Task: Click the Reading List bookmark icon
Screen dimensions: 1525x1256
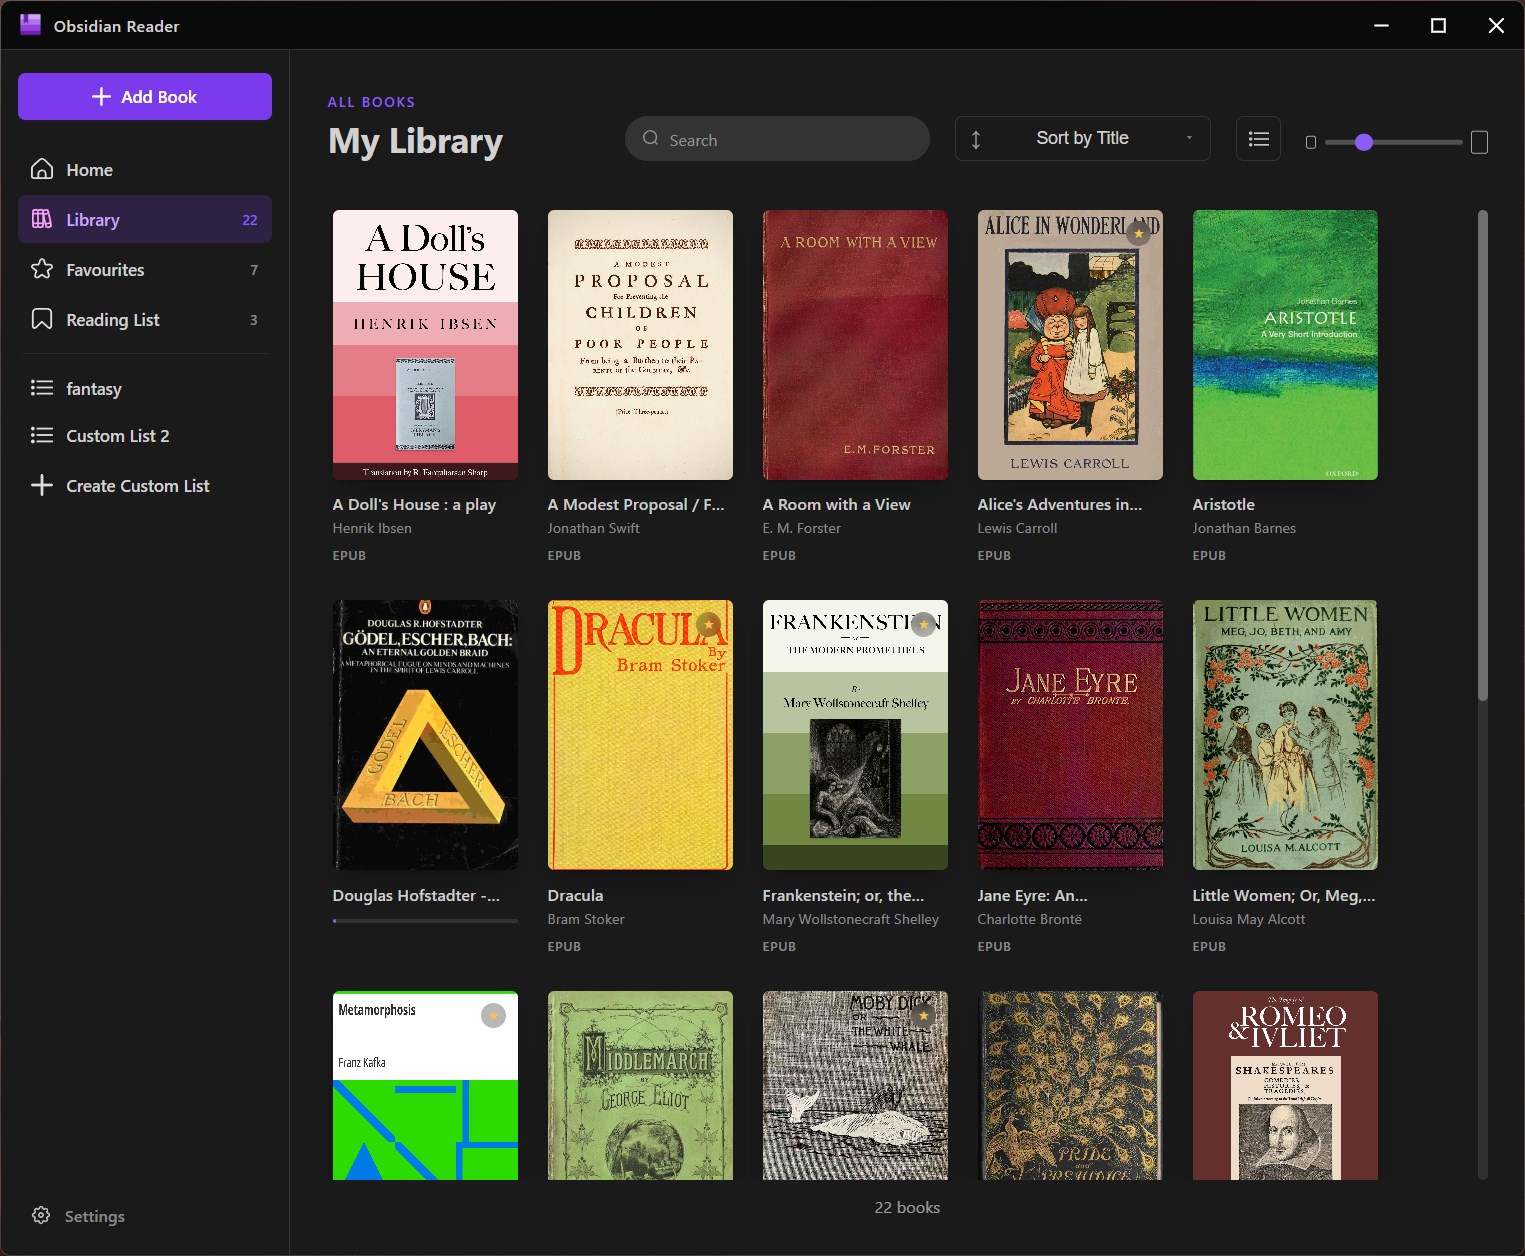Action: click(x=42, y=319)
